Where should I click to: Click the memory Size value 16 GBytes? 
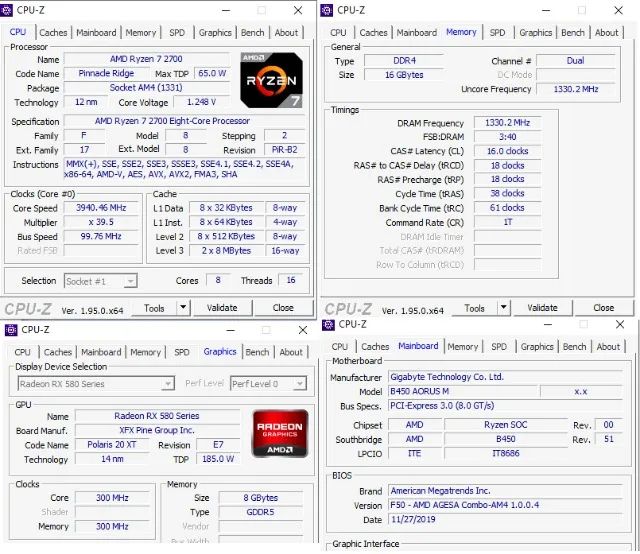(x=404, y=75)
